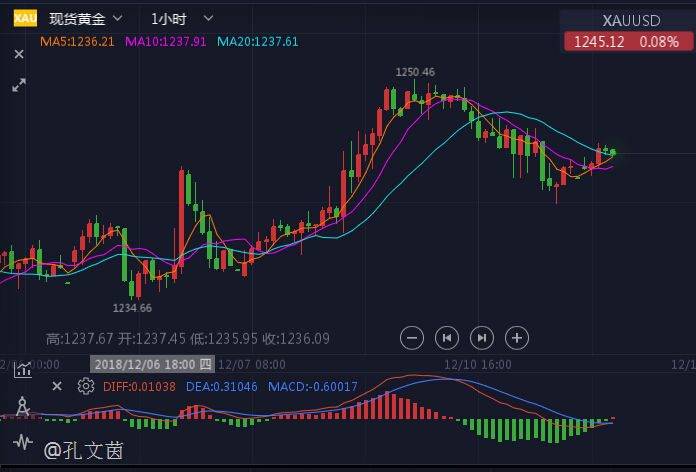Open the waveform indicators icon
This screenshot has width=696, height=472.
22,442
